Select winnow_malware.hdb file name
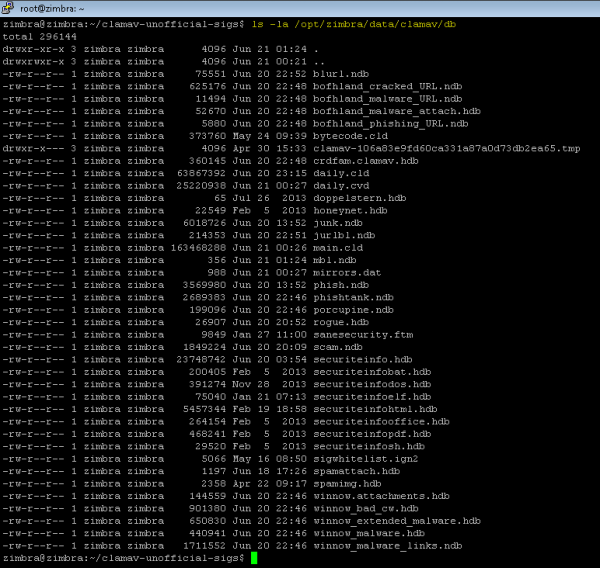This screenshot has width=600, height=568. pyautogui.click(x=369, y=533)
